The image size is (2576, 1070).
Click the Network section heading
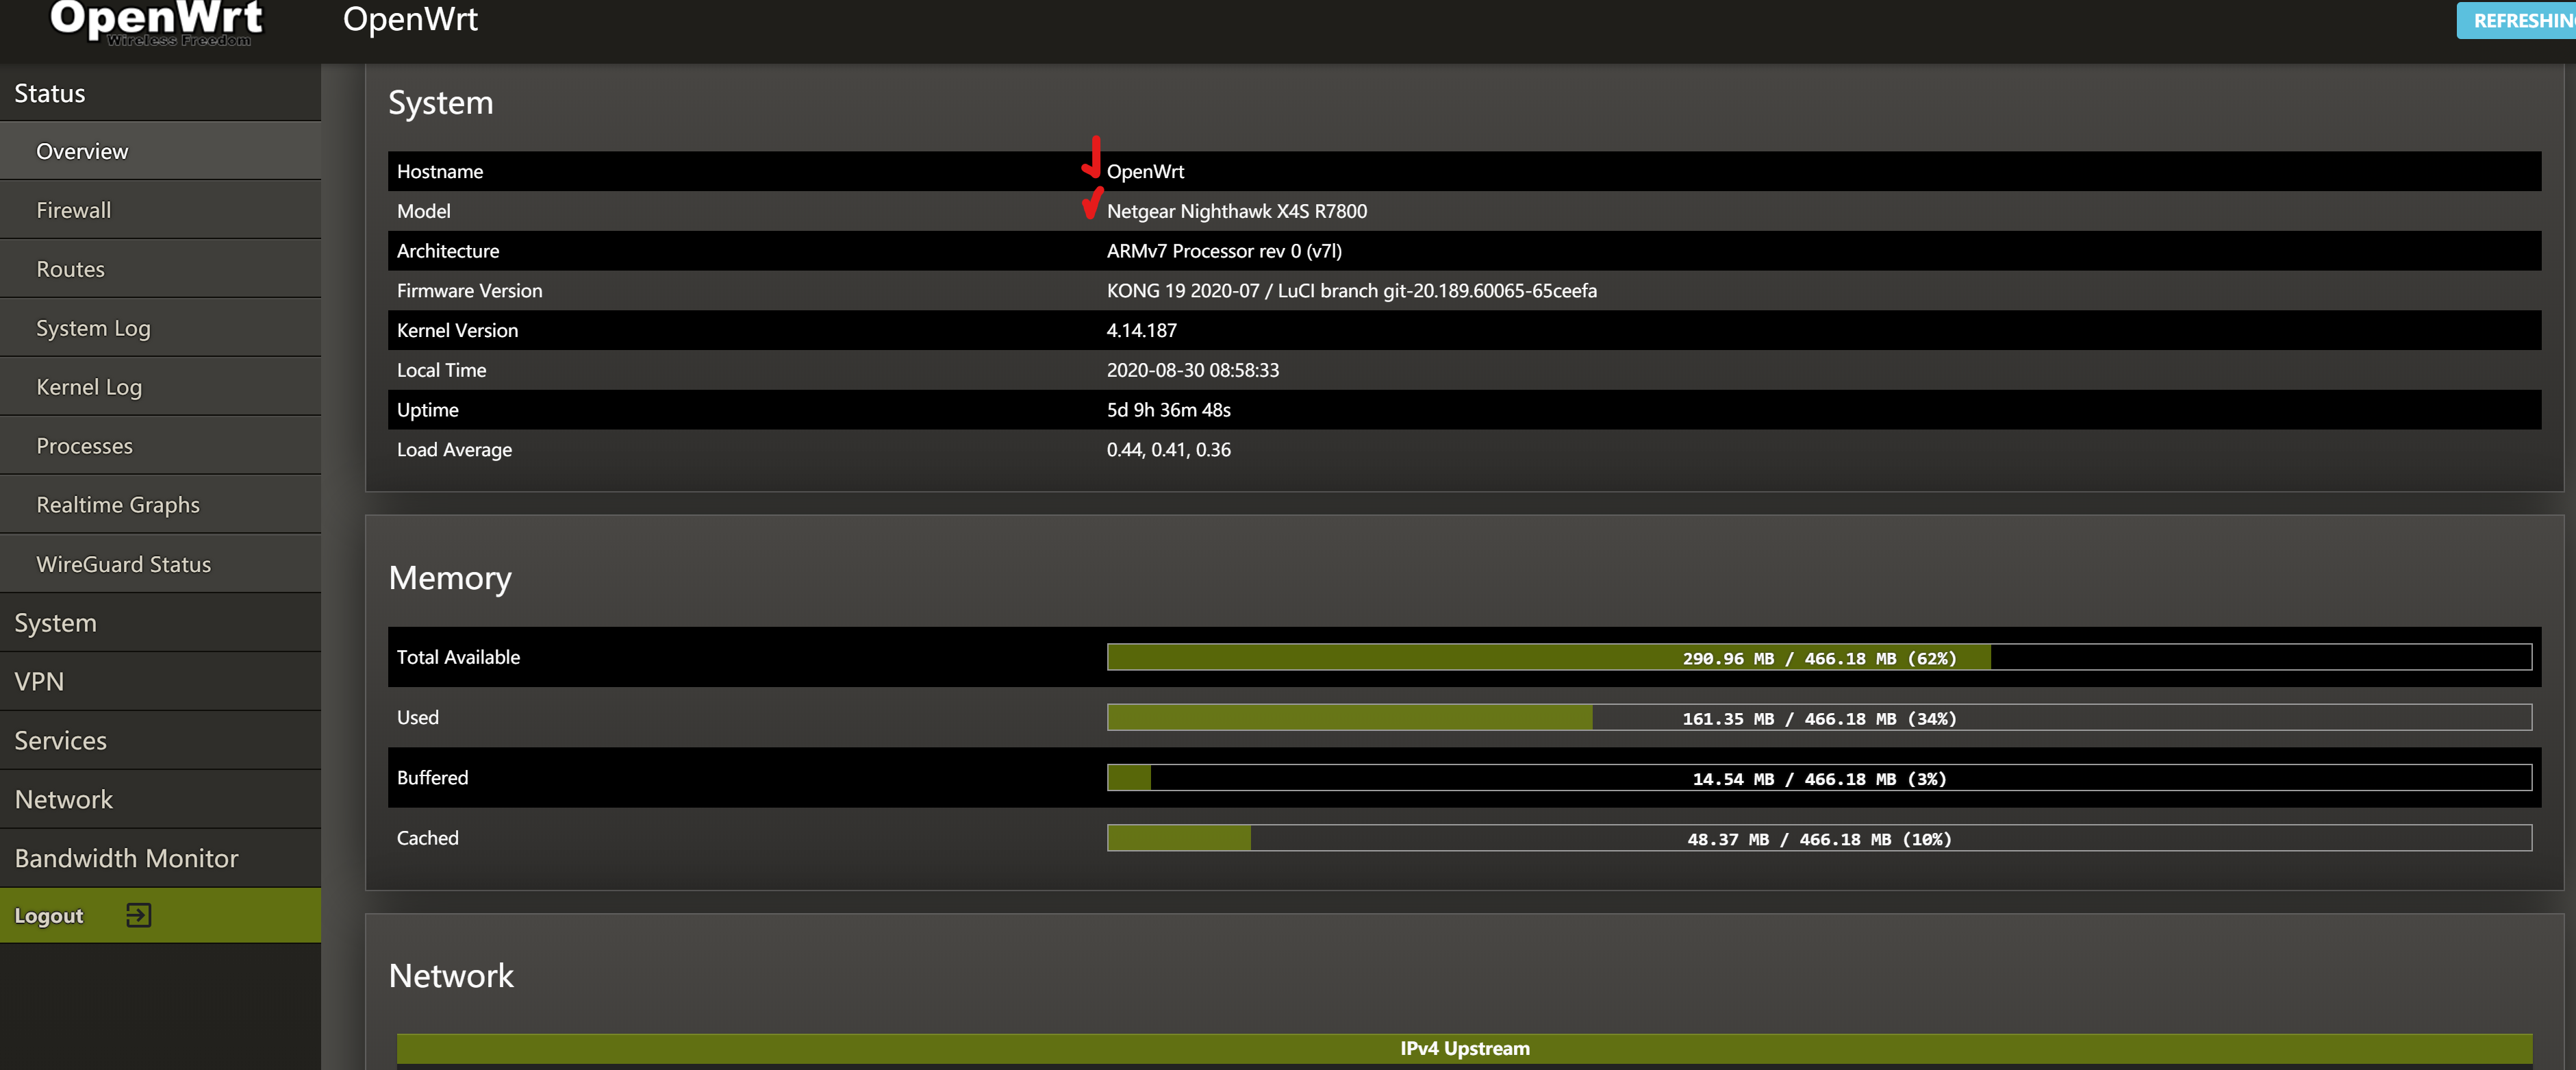coord(451,975)
